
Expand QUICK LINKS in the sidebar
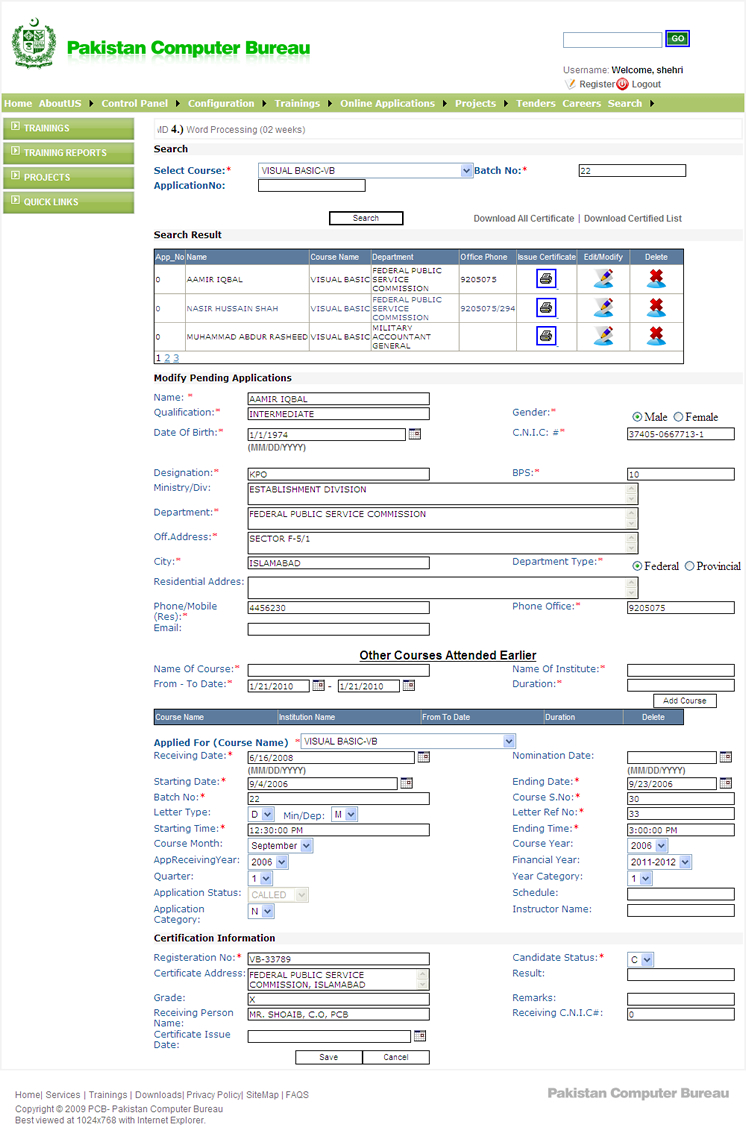(x=68, y=202)
